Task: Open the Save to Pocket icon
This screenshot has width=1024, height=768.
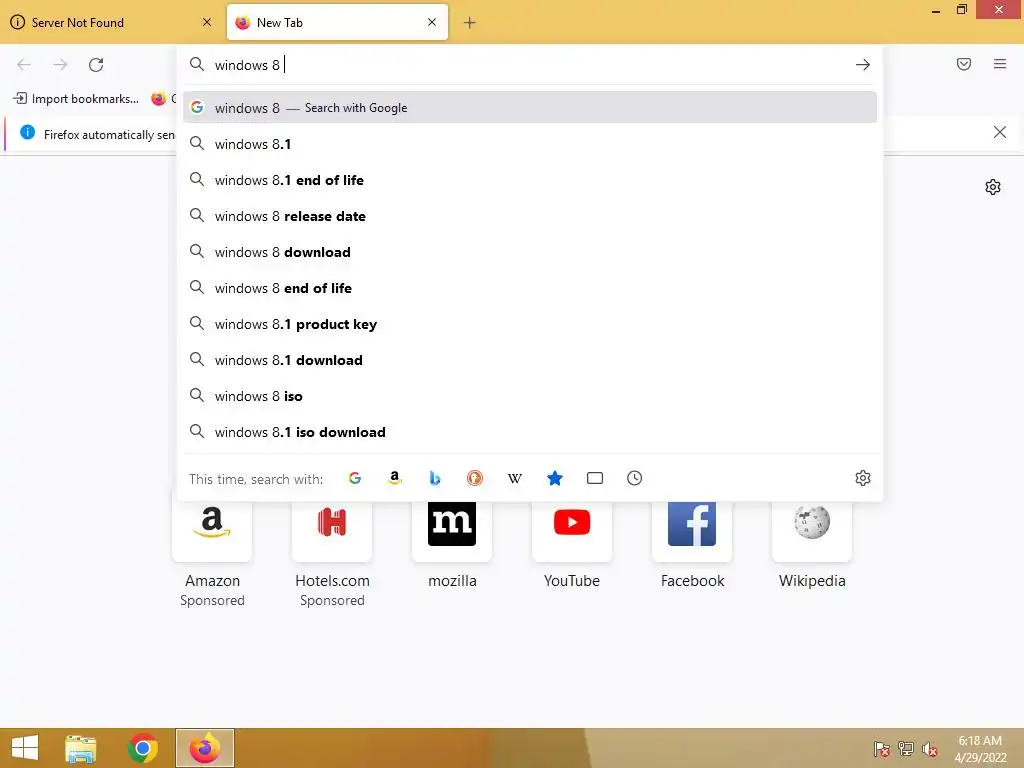Action: click(964, 64)
